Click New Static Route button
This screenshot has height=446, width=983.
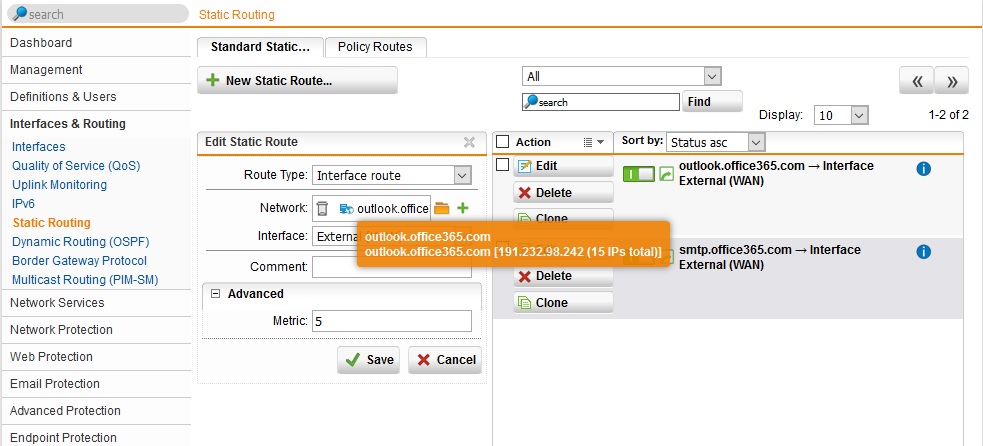[297, 81]
